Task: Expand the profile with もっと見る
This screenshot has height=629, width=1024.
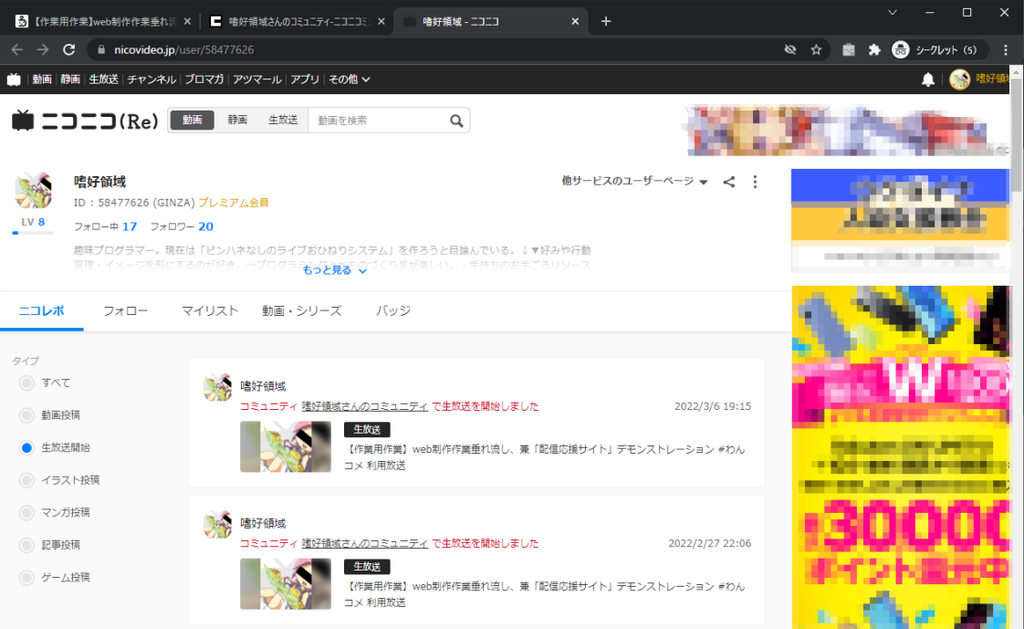Action: (x=335, y=270)
